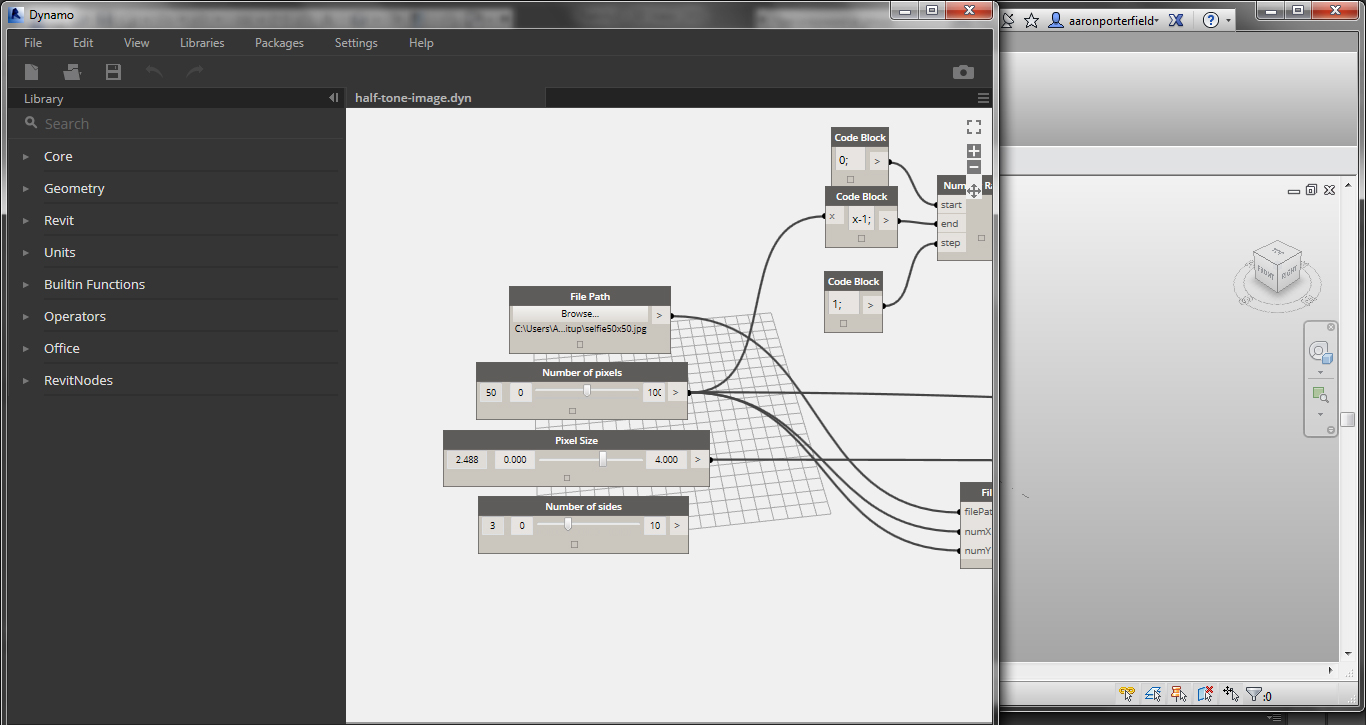Click the output port of File Path node

pos(658,315)
